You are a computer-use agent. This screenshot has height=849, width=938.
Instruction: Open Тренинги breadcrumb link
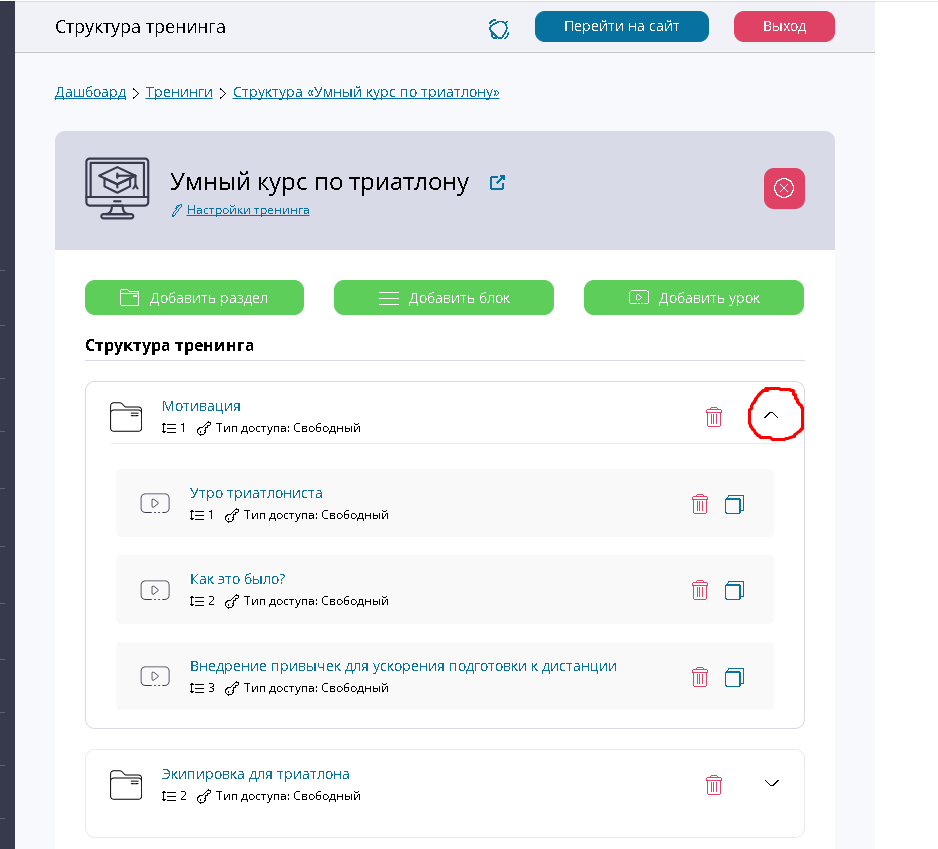(x=179, y=92)
